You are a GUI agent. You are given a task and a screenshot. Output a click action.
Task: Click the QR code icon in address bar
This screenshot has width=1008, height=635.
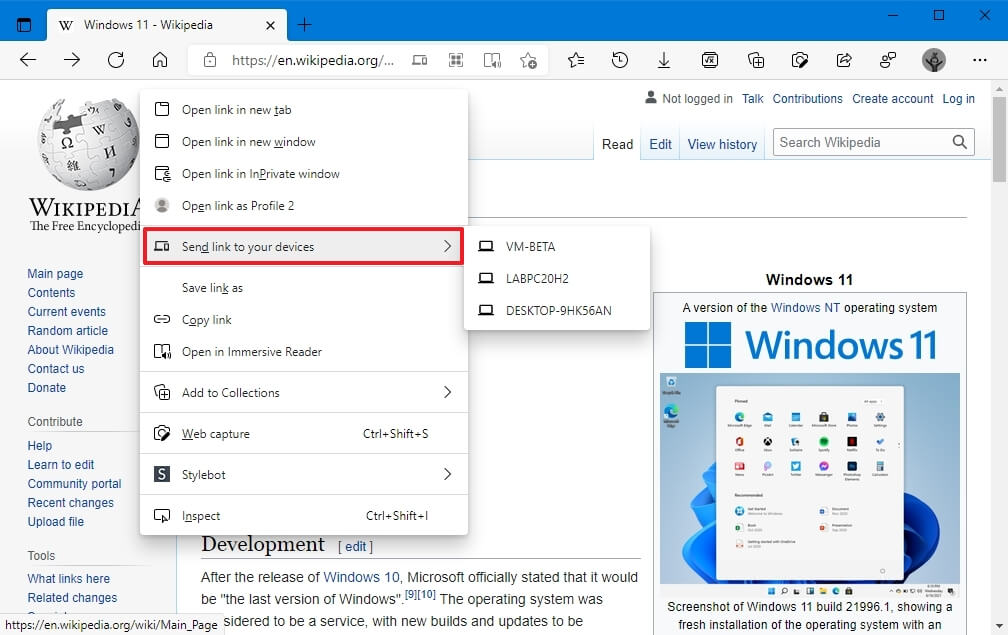click(x=456, y=60)
